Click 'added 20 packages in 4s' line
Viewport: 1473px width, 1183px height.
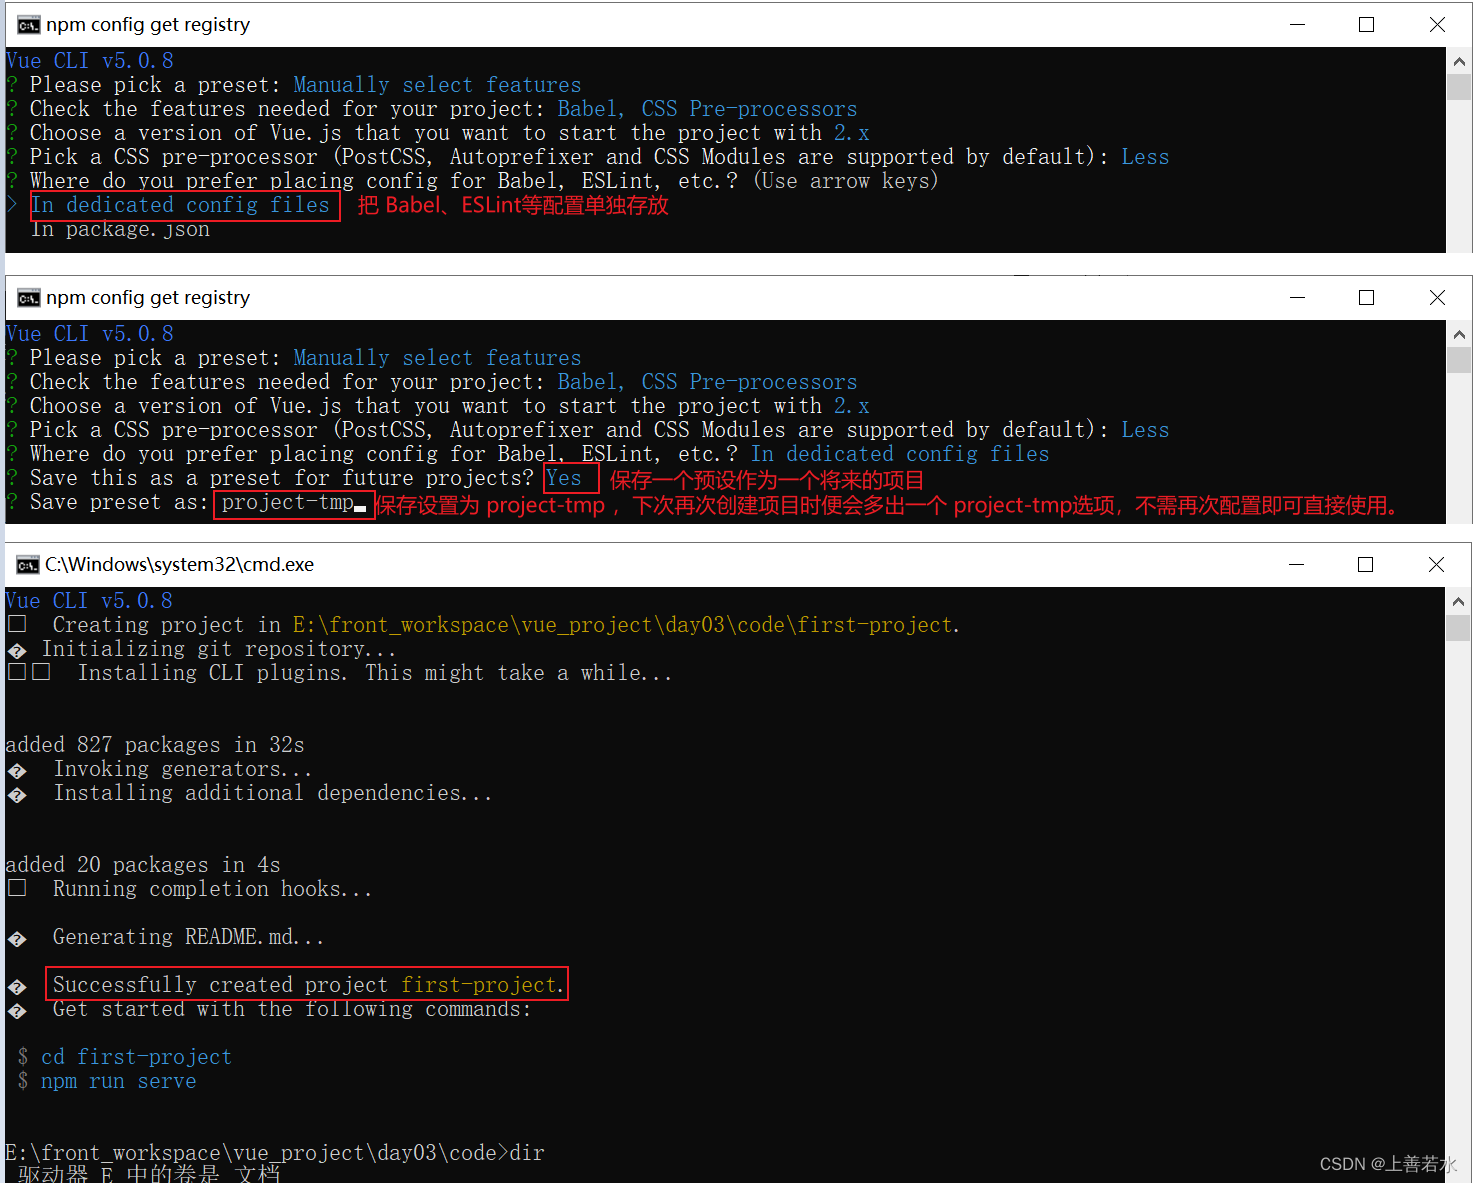click(x=143, y=865)
